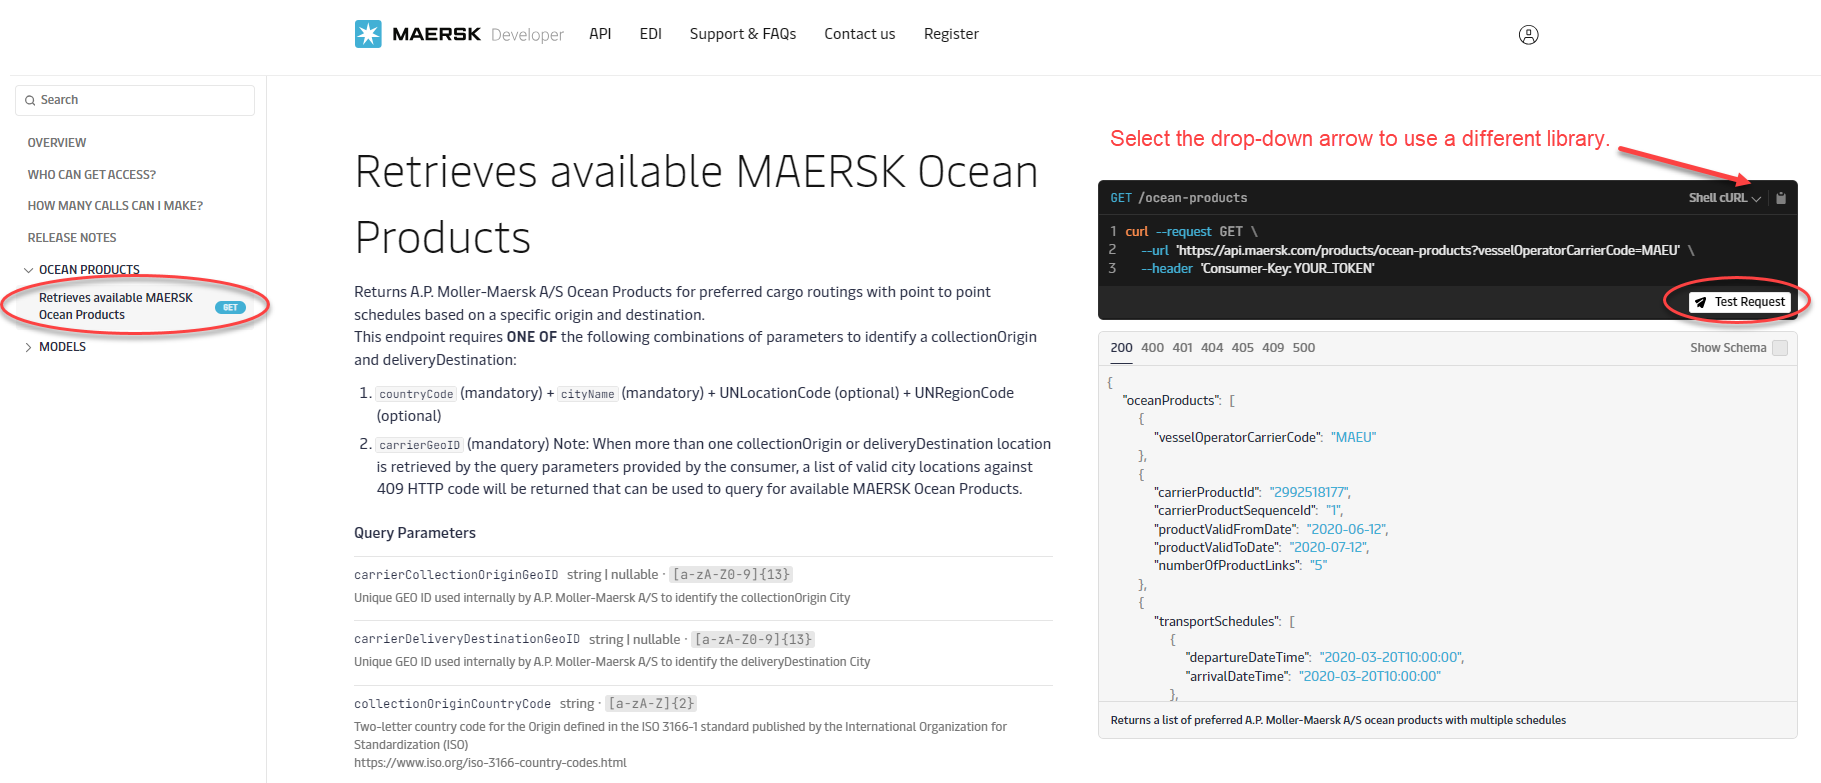The image size is (1821, 783).
Task: Expand the Models section
Action: [x=29, y=347]
